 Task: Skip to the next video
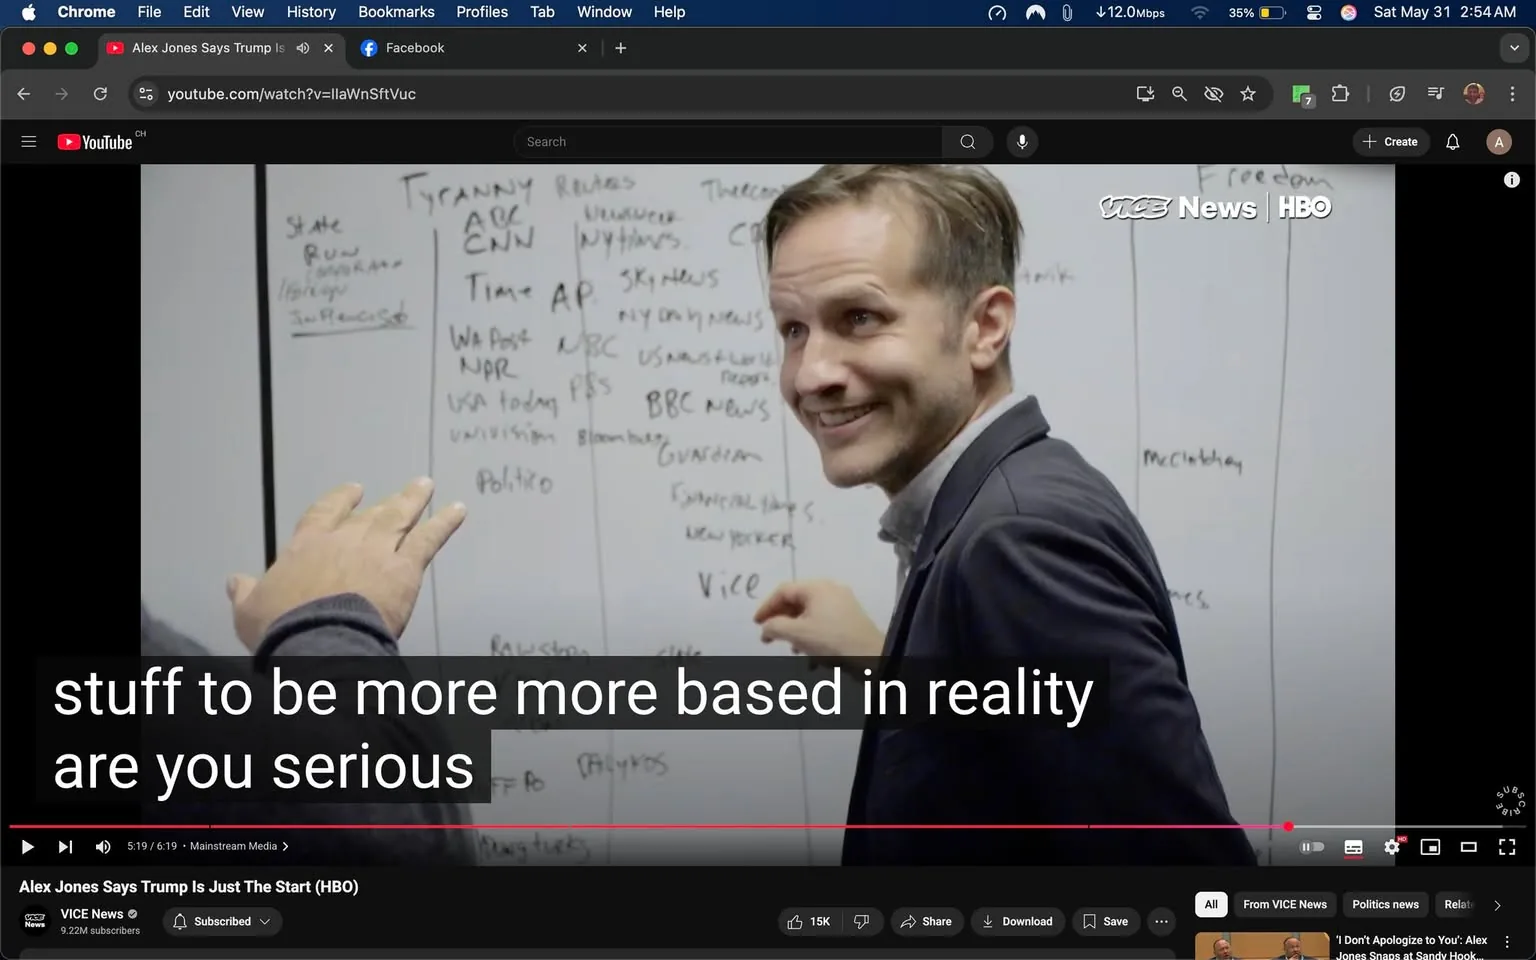(x=65, y=846)
